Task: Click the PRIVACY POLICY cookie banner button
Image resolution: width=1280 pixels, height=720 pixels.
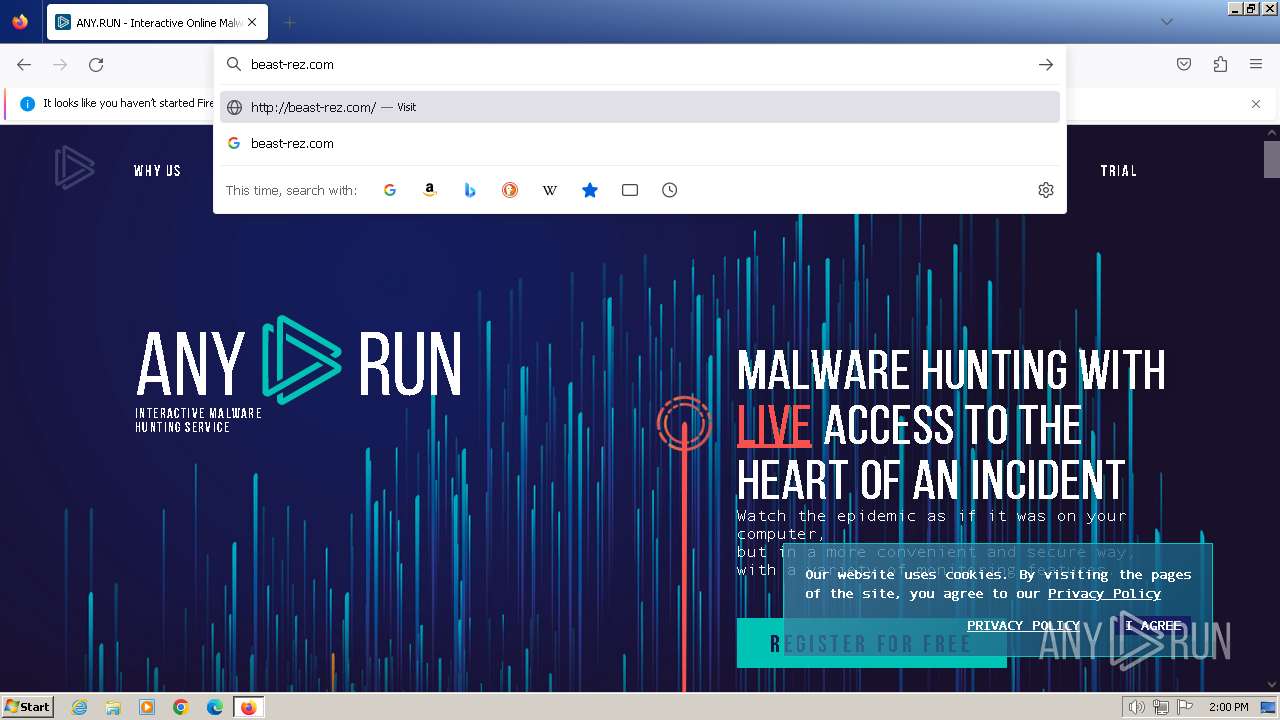Action: (x=1023, y=625)
